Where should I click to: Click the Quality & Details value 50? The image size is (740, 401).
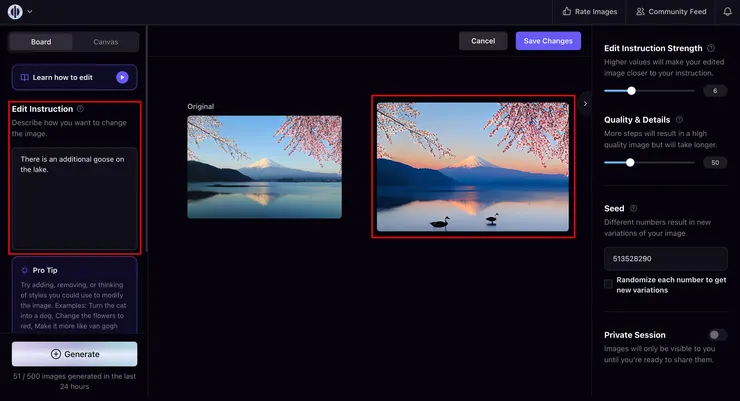(x=715, y=162)
